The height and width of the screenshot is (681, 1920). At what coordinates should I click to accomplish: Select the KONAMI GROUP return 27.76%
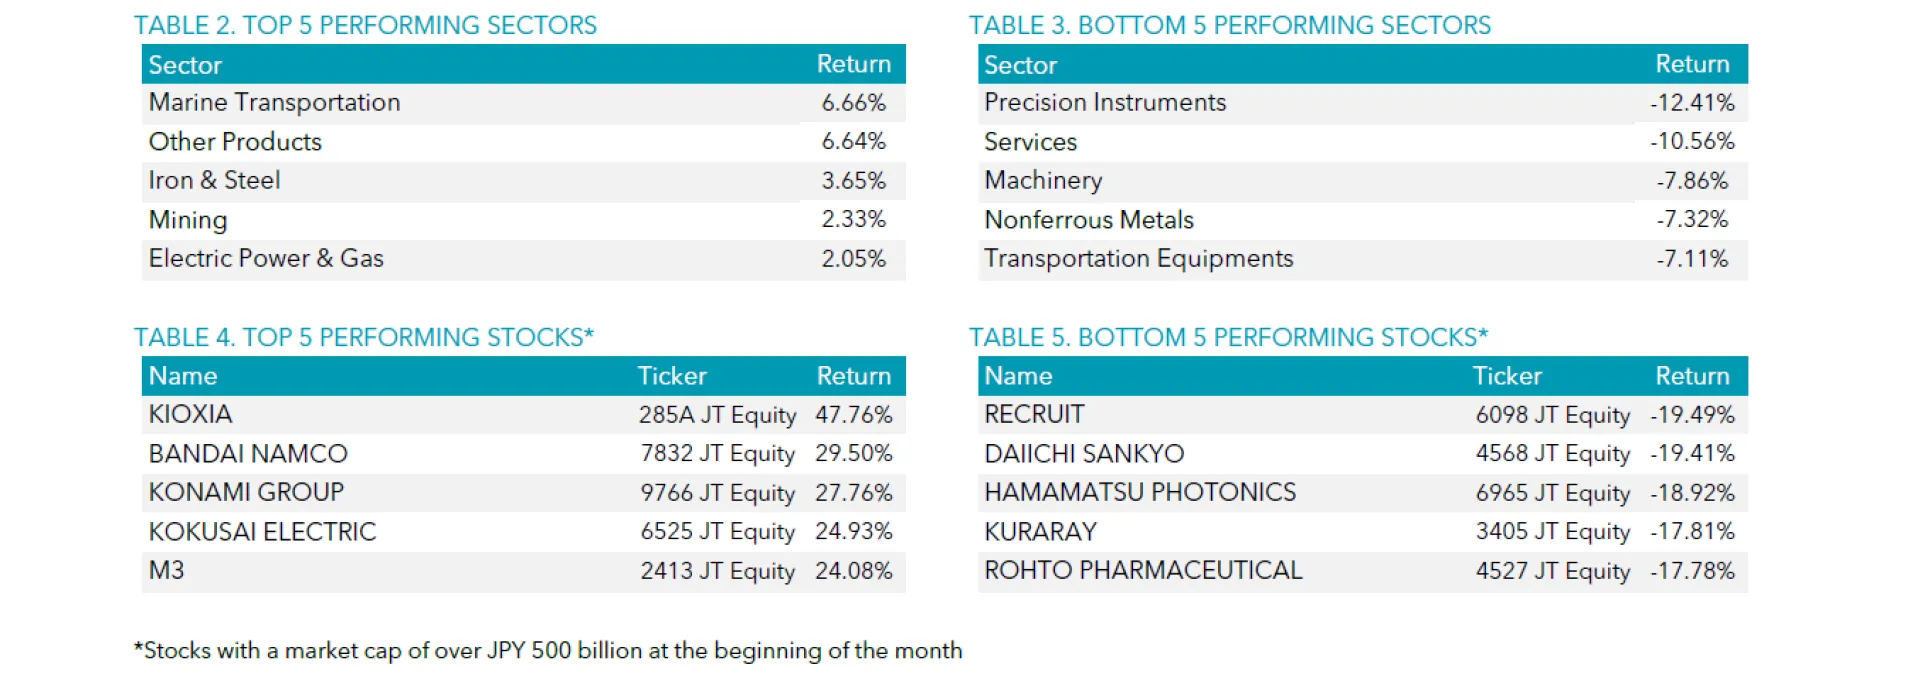853,493
